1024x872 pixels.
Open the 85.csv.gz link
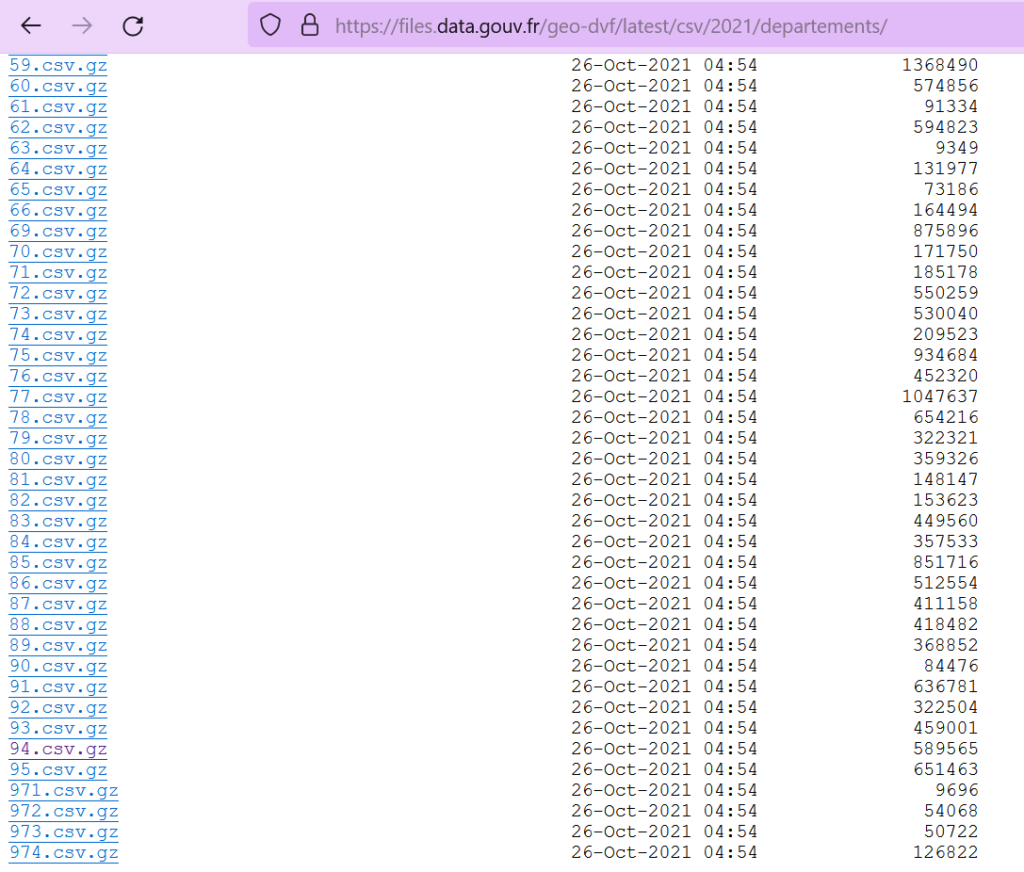58,562
